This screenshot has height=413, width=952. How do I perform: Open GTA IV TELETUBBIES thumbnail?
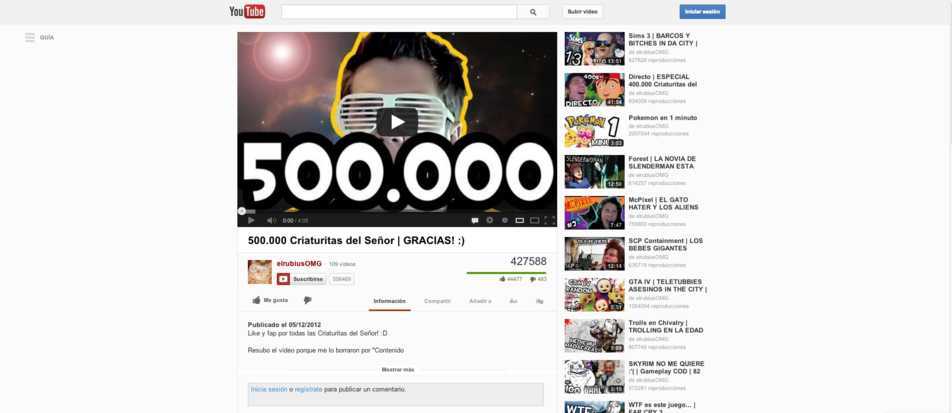pos(594,295)
